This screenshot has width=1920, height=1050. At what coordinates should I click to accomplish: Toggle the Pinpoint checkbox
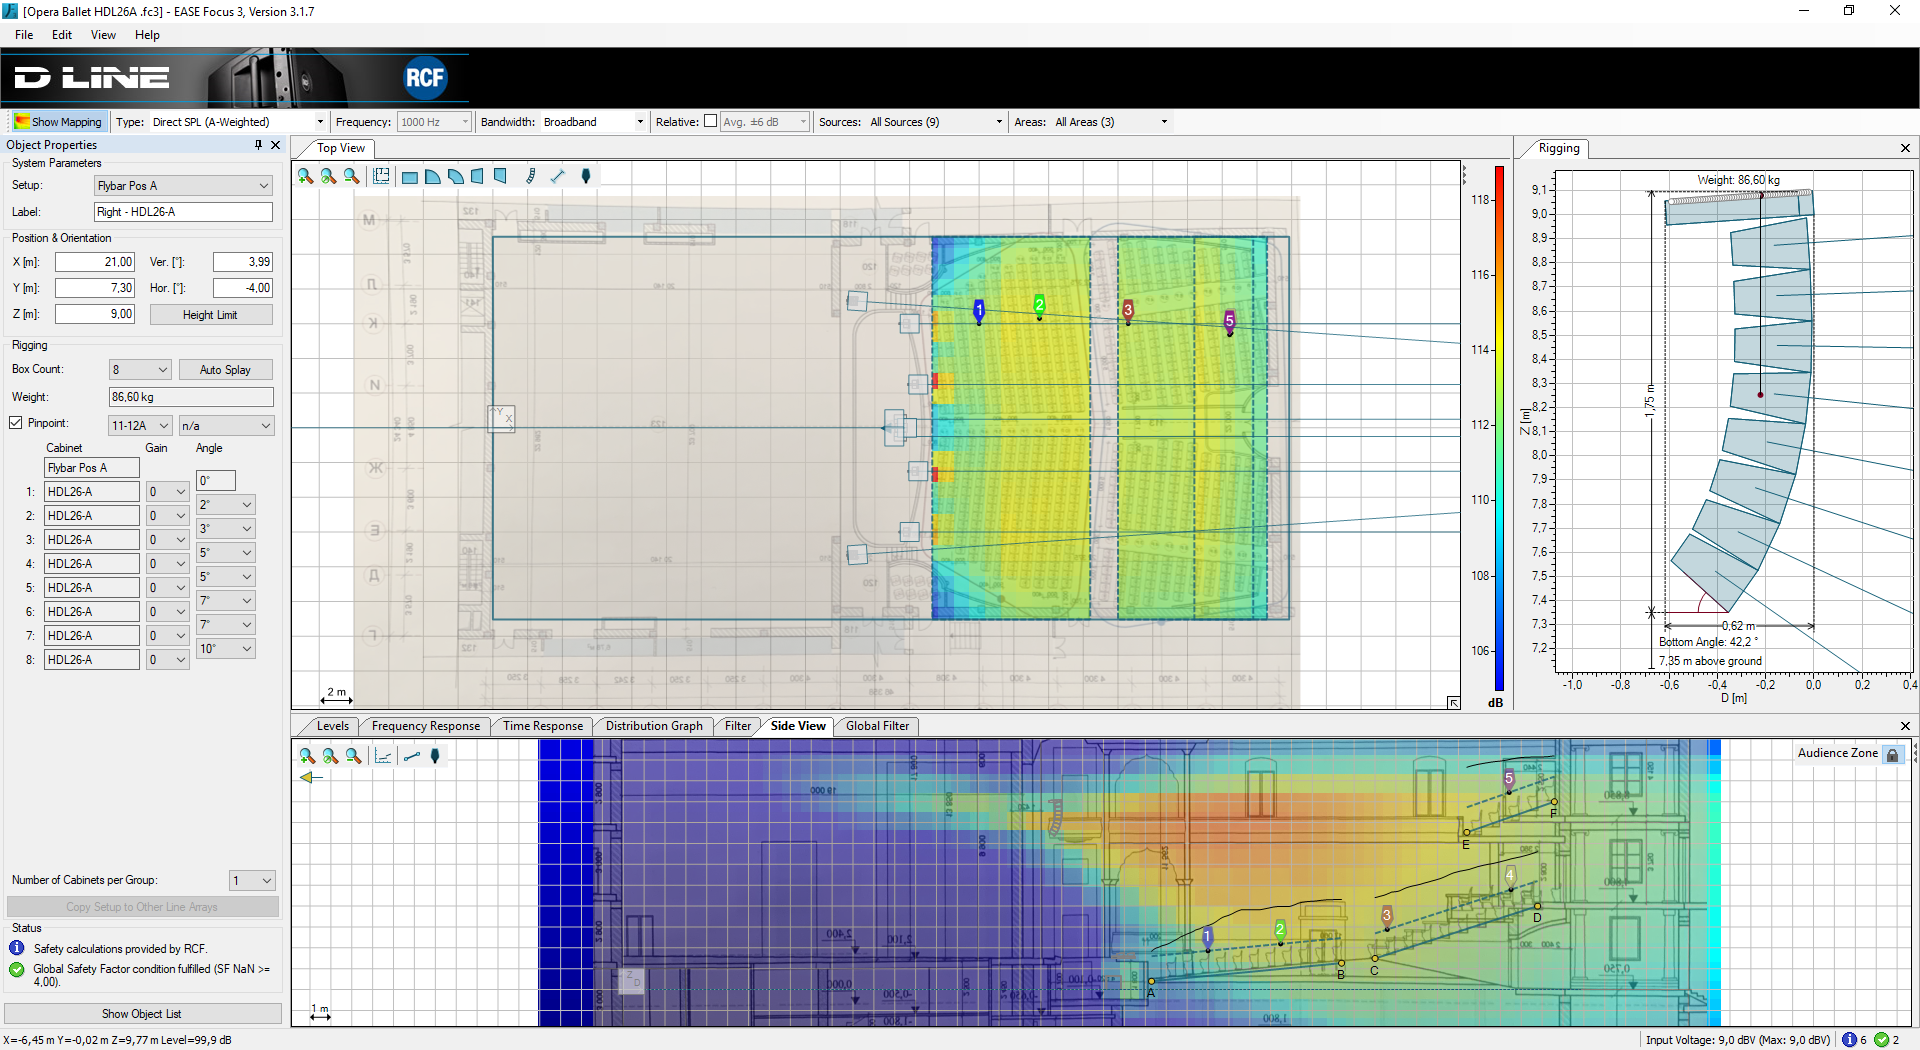tap(16, 423)
